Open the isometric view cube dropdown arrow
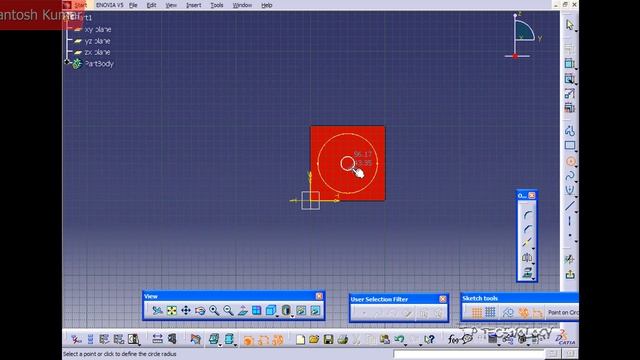The height and width of the screenshot is (360, 640). click(277, 316)
